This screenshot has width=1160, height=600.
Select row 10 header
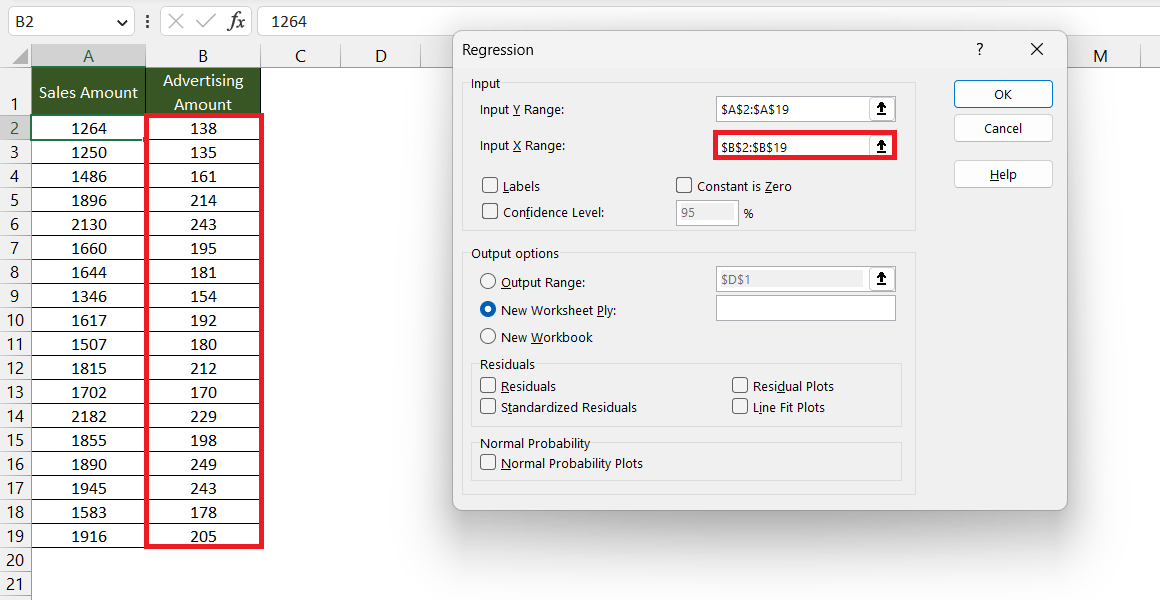coord(16,320)
